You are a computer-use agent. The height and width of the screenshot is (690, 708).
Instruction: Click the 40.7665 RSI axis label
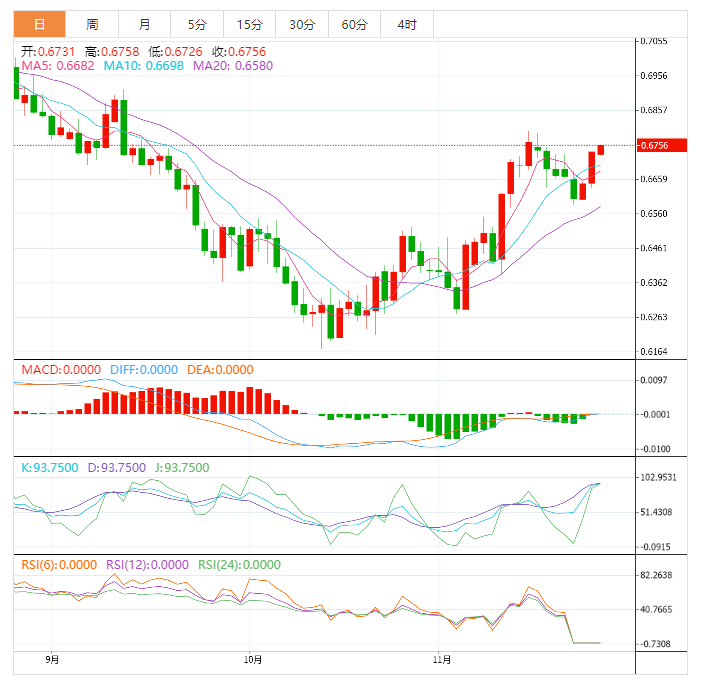[656, 610]
